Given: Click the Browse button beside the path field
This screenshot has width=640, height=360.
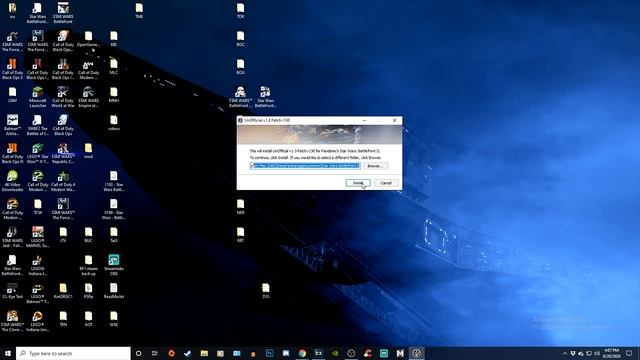Looking at the screenshot, I should (375, 166).
